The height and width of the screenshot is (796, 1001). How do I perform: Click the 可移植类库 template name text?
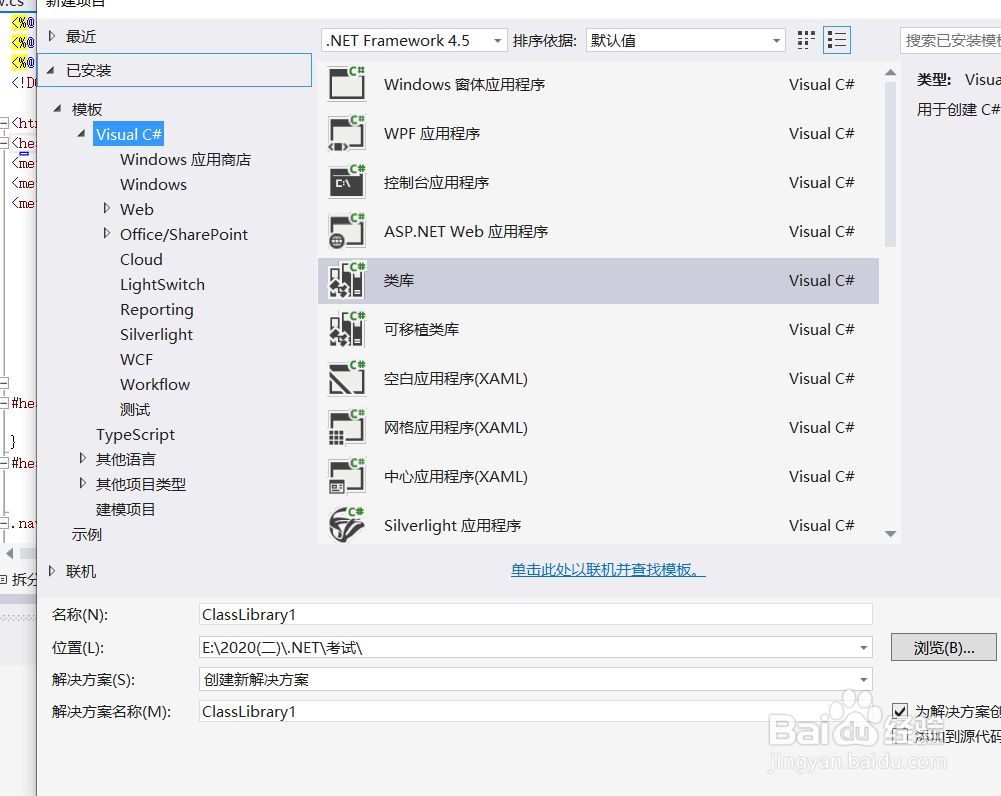coord(421,329)
